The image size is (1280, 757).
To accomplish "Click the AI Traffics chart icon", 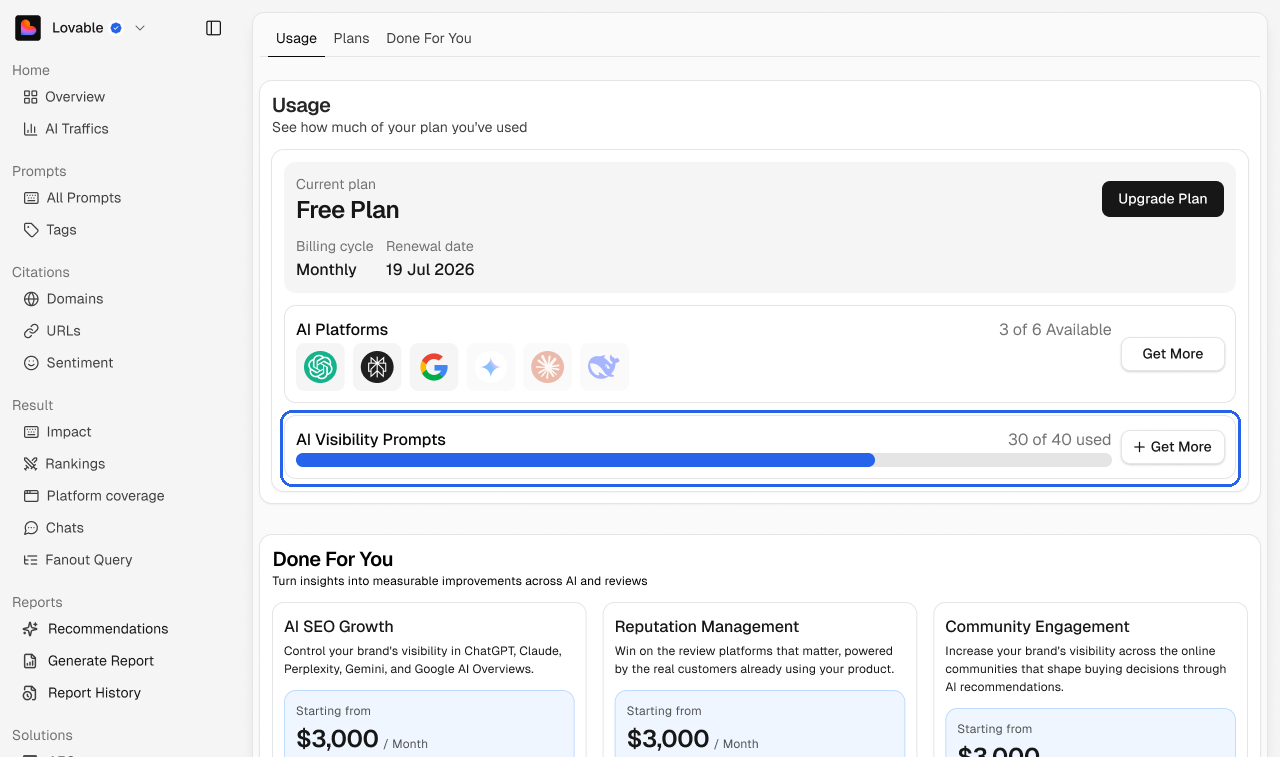I will (x=31, y=129).
